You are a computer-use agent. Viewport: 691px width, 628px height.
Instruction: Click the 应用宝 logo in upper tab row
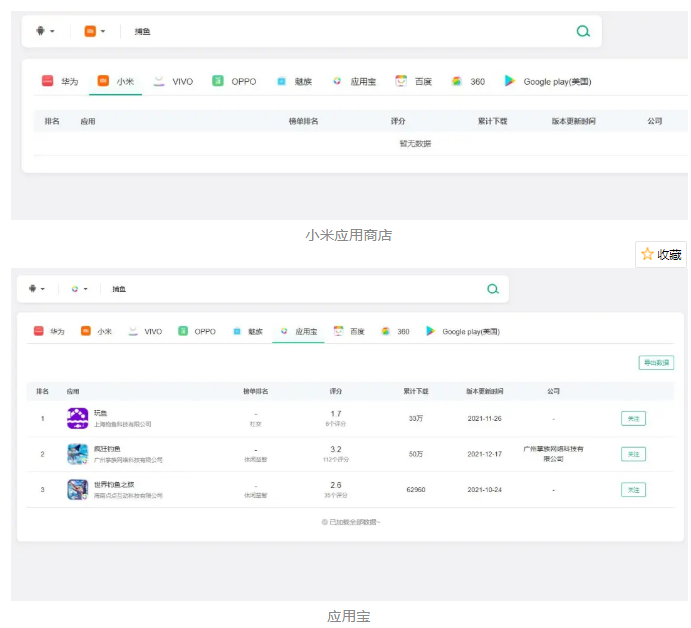[337, 81]
